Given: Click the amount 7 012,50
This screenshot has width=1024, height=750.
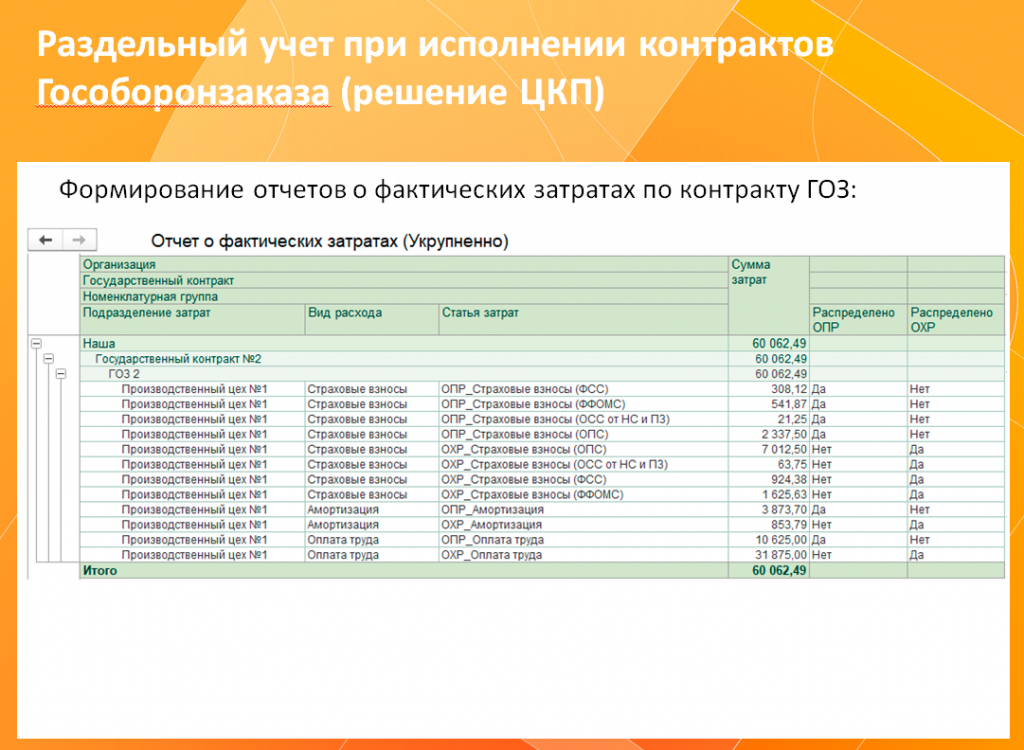Looking at the screenshot, I should point(784,449).
